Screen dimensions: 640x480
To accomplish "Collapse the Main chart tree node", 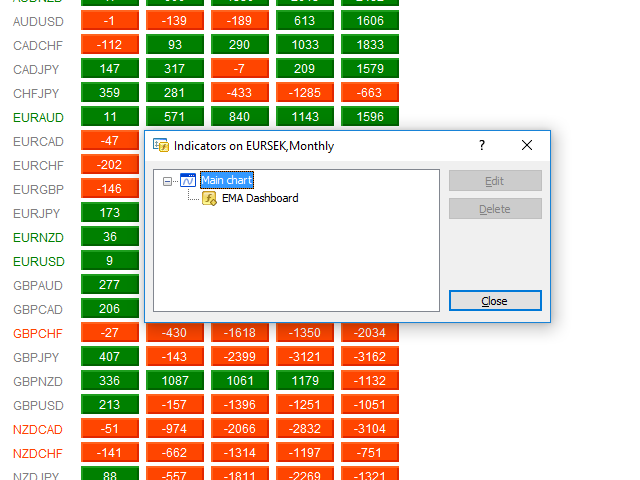I will coord(167,181).
